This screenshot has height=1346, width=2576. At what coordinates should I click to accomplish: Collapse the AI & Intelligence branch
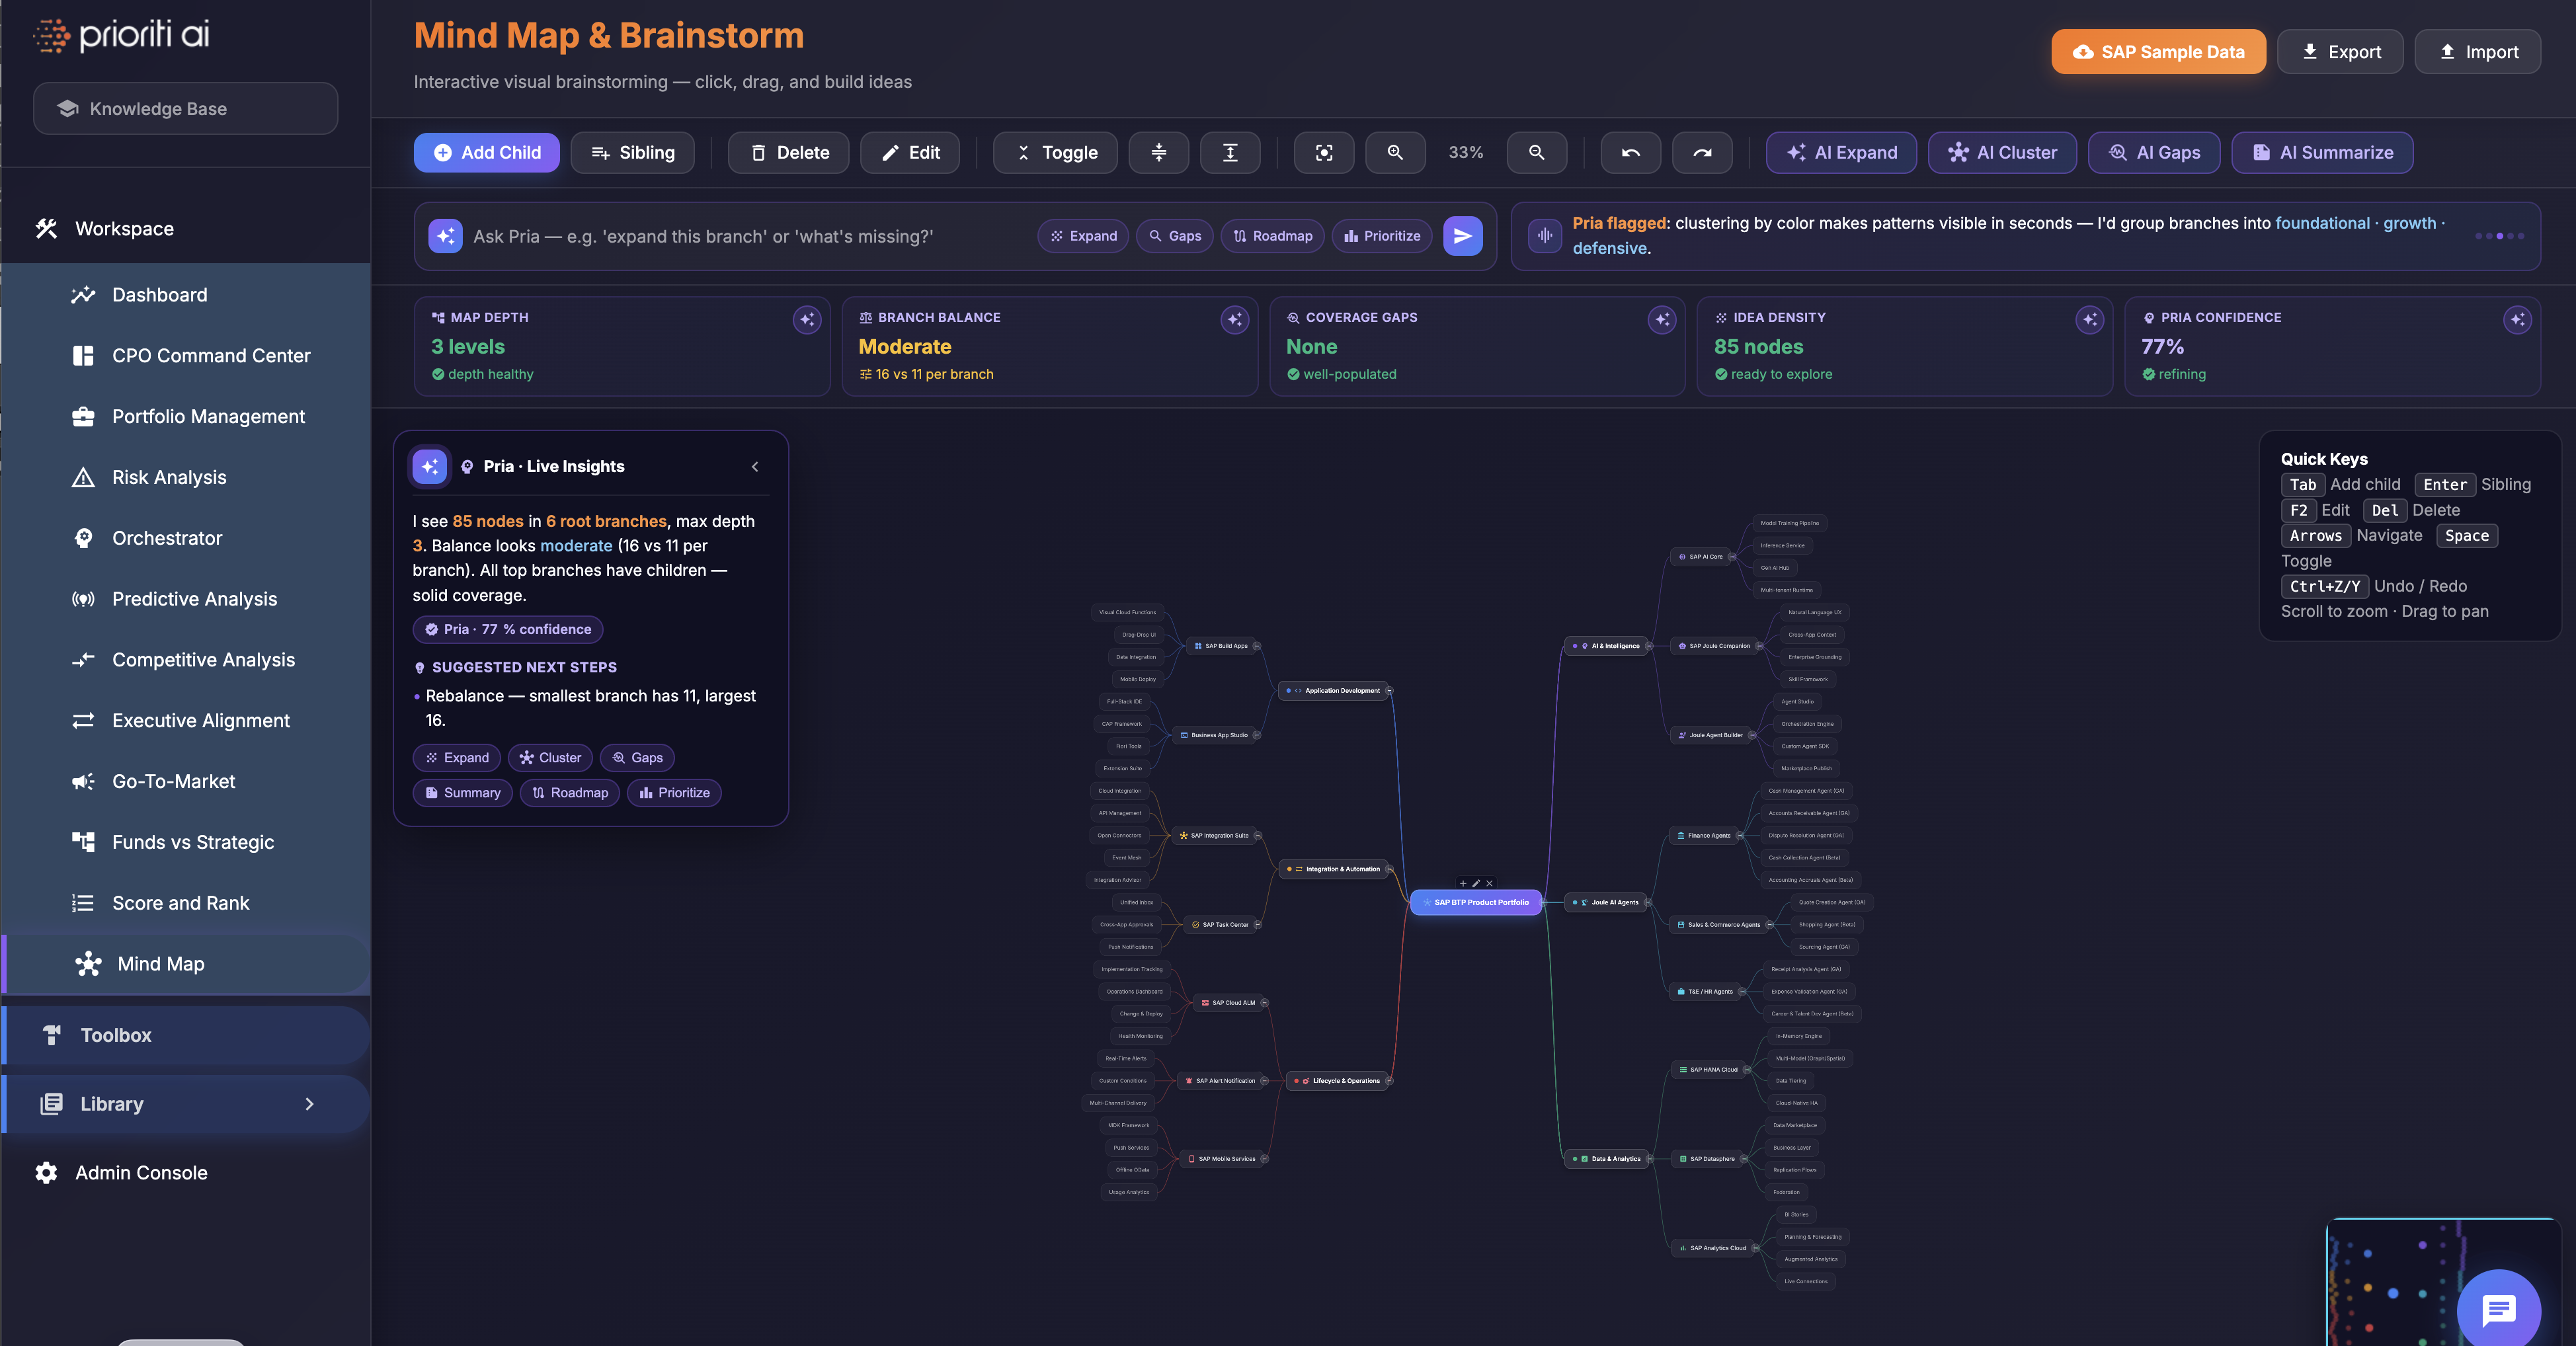[x=1648, y=646]
